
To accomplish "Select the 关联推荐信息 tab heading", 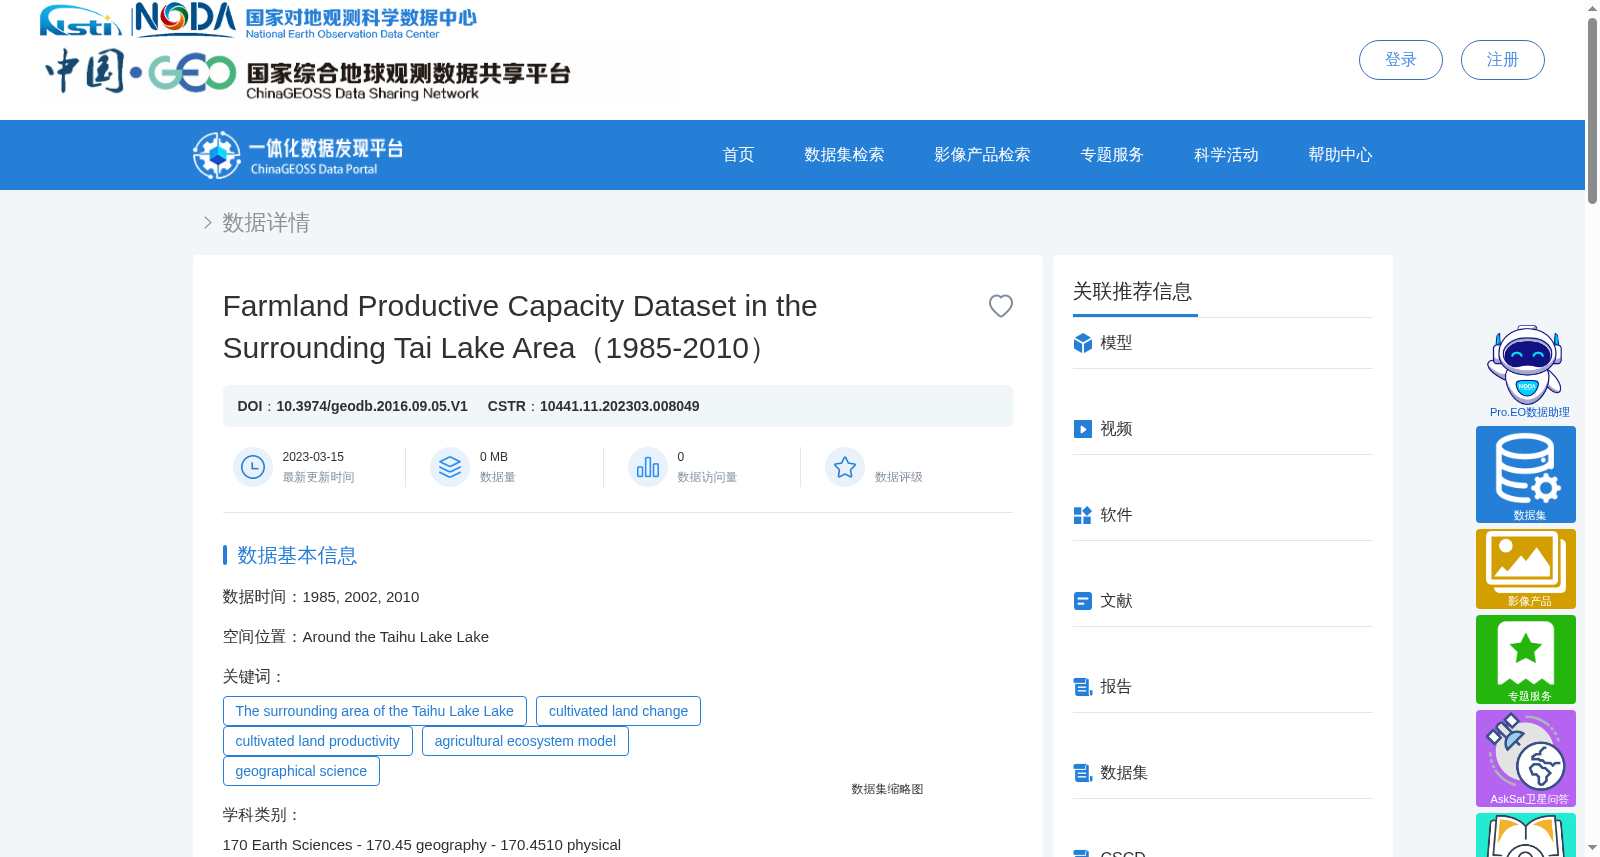I will [x=1132, y=292].
